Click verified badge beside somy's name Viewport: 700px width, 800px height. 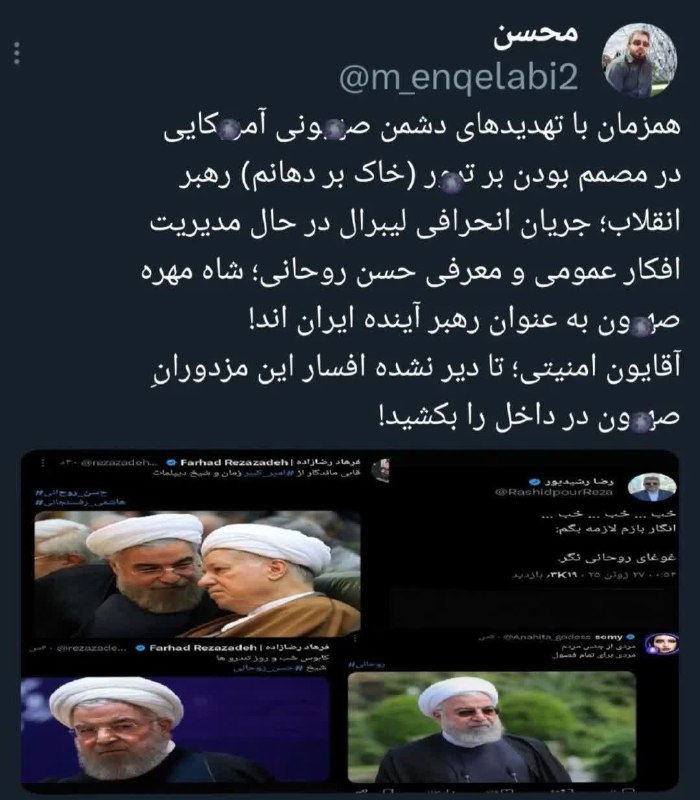tap(630, 637)
